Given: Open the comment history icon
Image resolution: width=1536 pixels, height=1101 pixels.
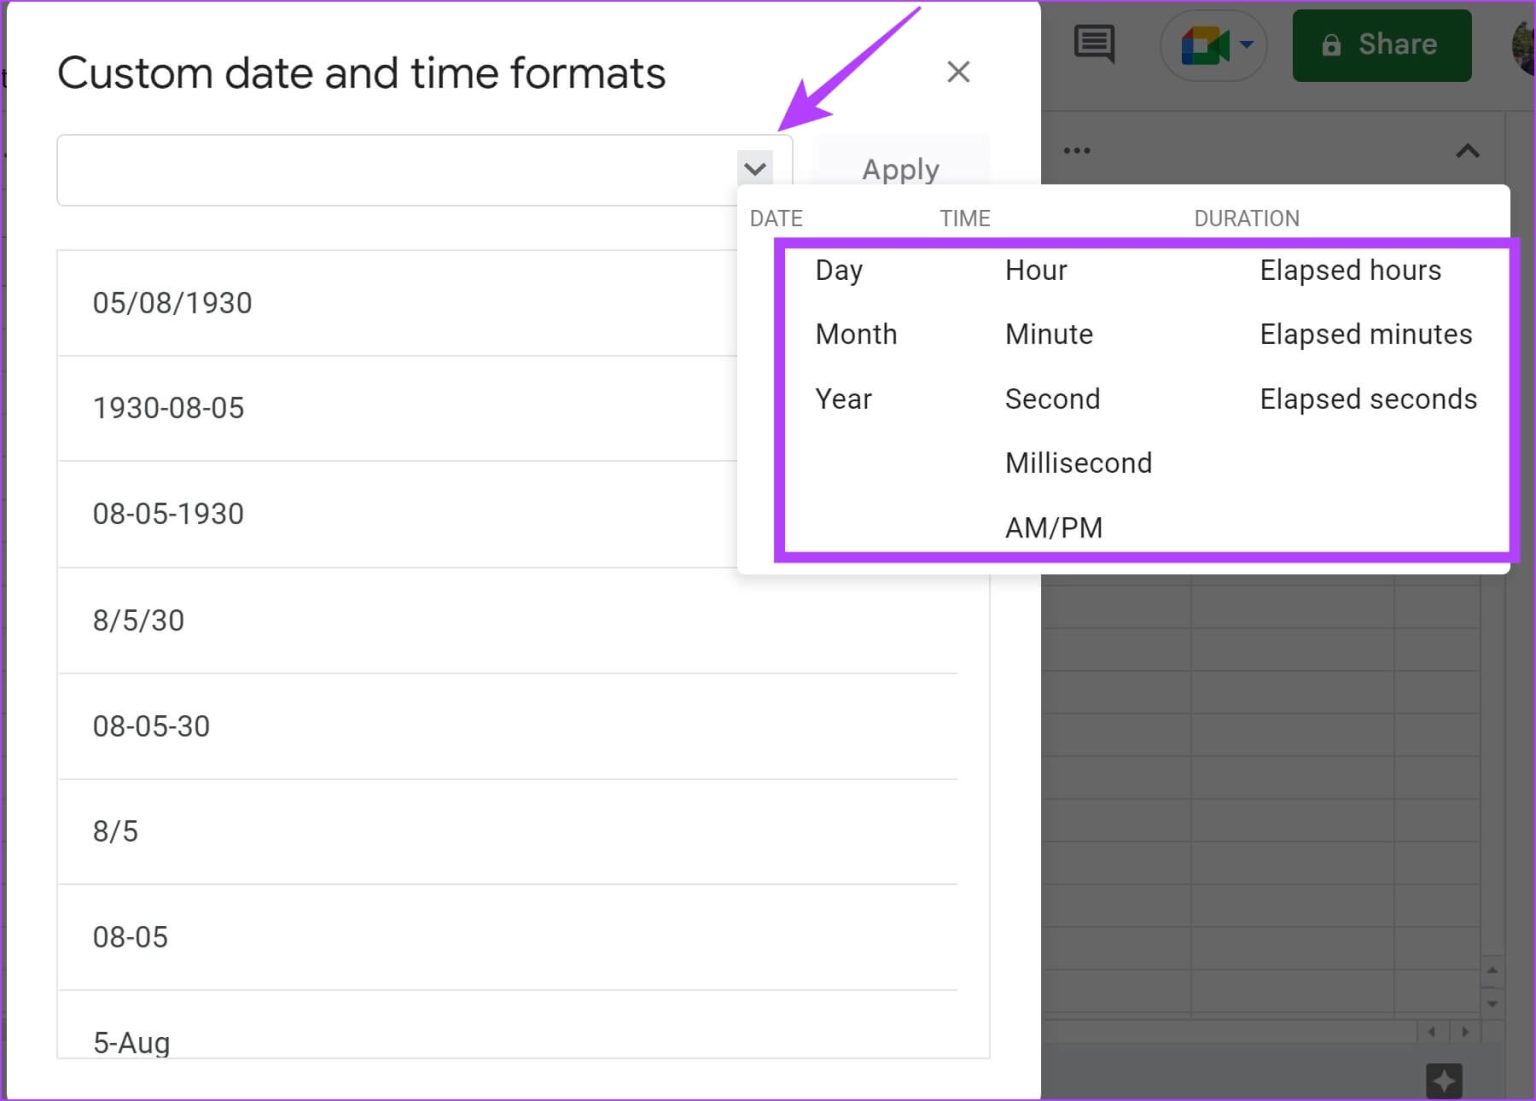Looking at the screenshot, I should pyautogui.click(x=1093, y=44).
